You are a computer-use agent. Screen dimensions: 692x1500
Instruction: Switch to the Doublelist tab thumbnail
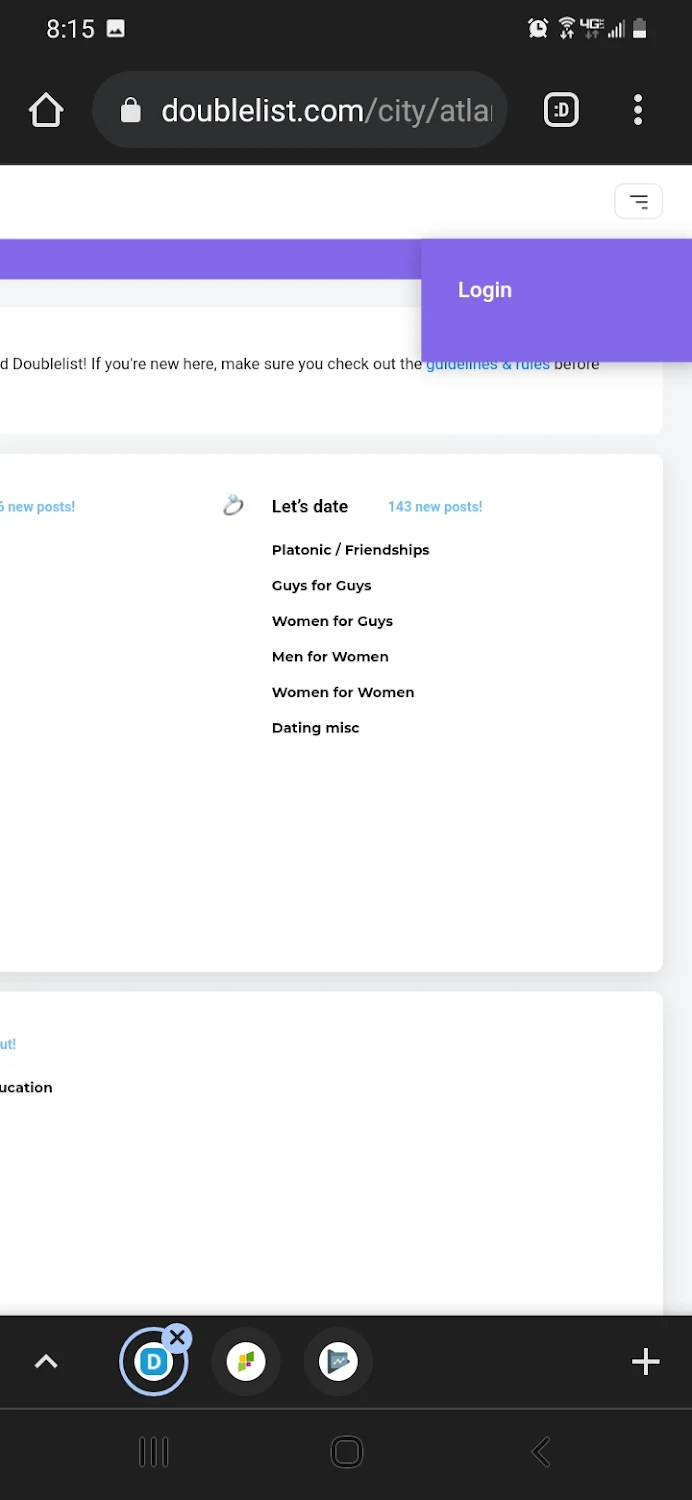click(x=153, y=1362)
